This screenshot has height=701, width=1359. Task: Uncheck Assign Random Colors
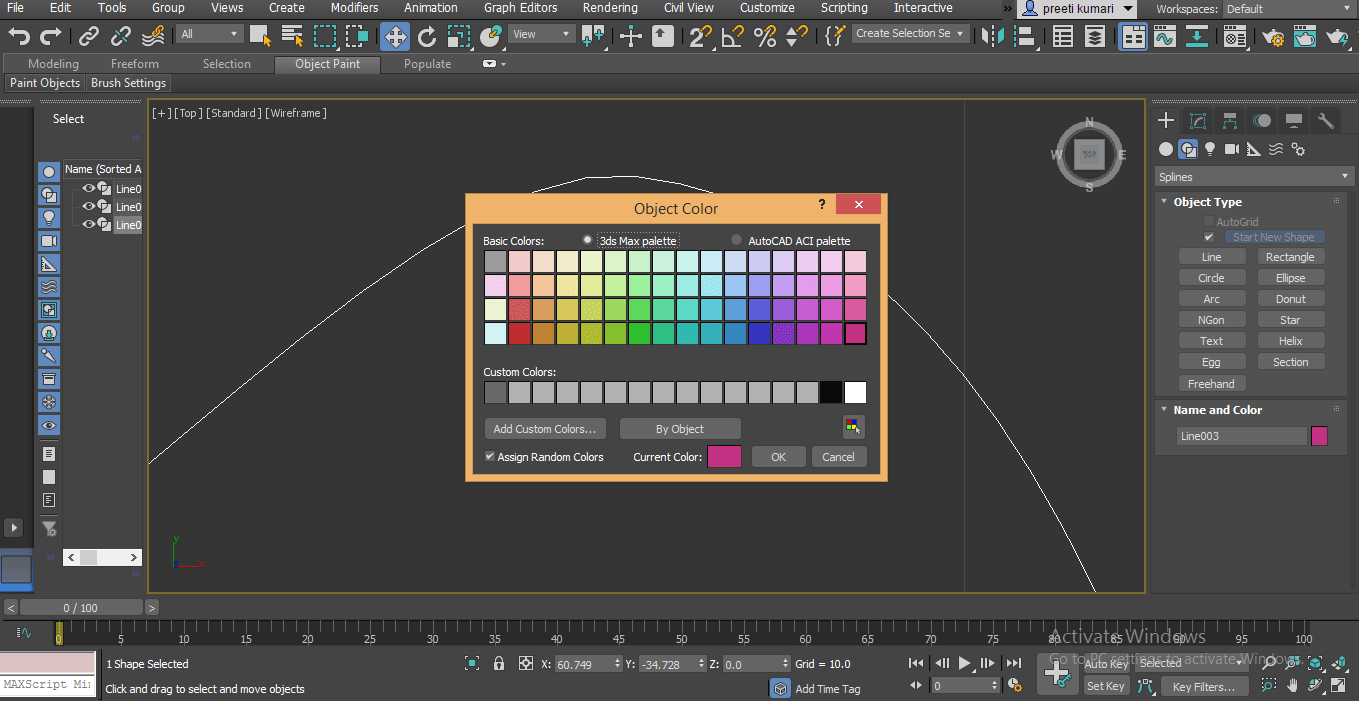click(x=489, y=456)
